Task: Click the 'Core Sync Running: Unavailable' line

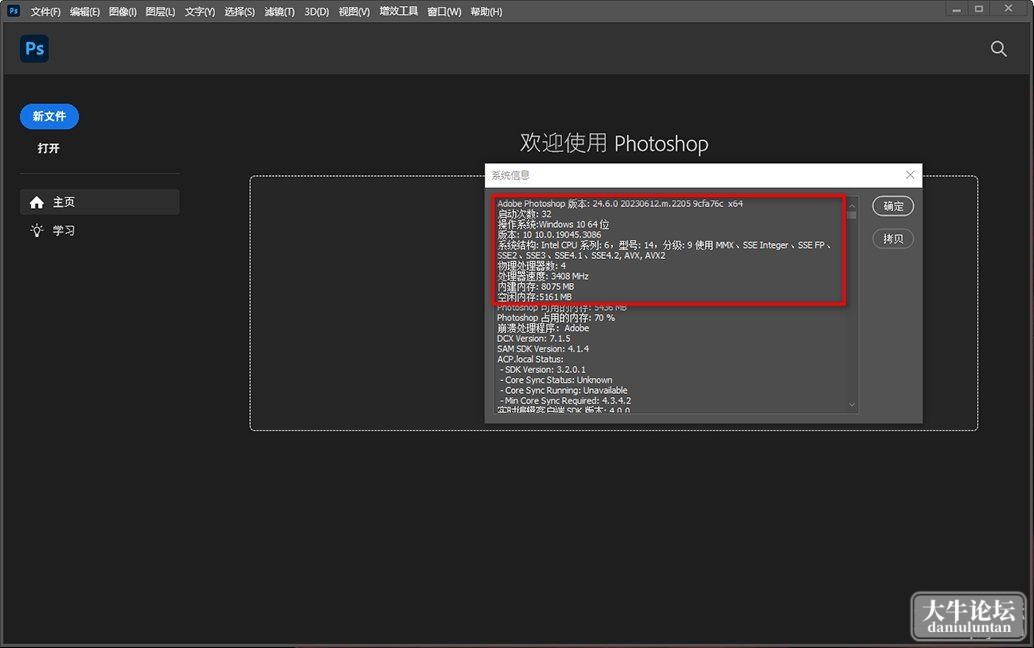Action: point(564,390)
